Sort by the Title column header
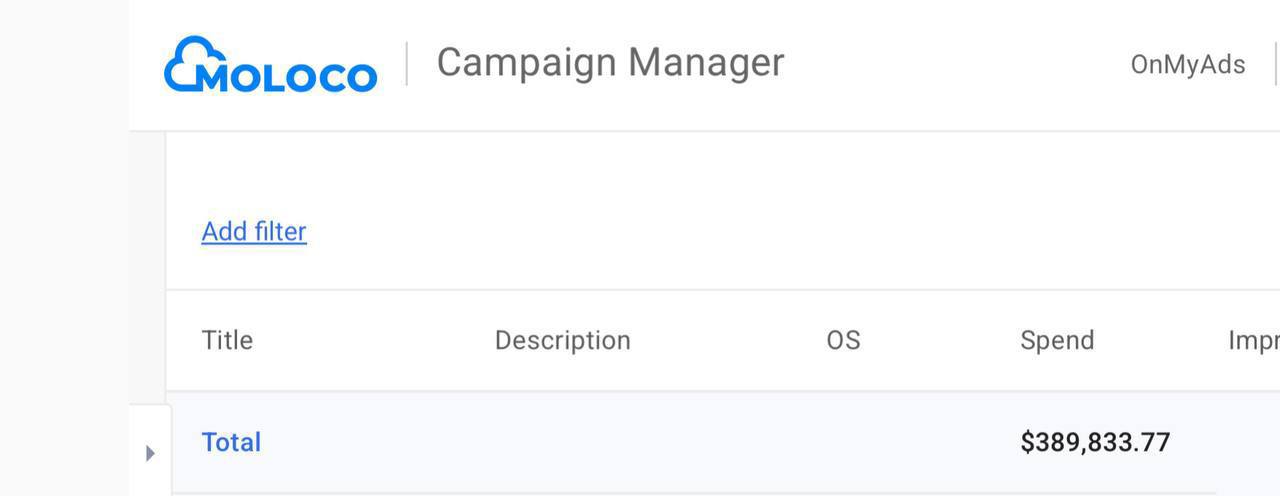 click(227, 340)
